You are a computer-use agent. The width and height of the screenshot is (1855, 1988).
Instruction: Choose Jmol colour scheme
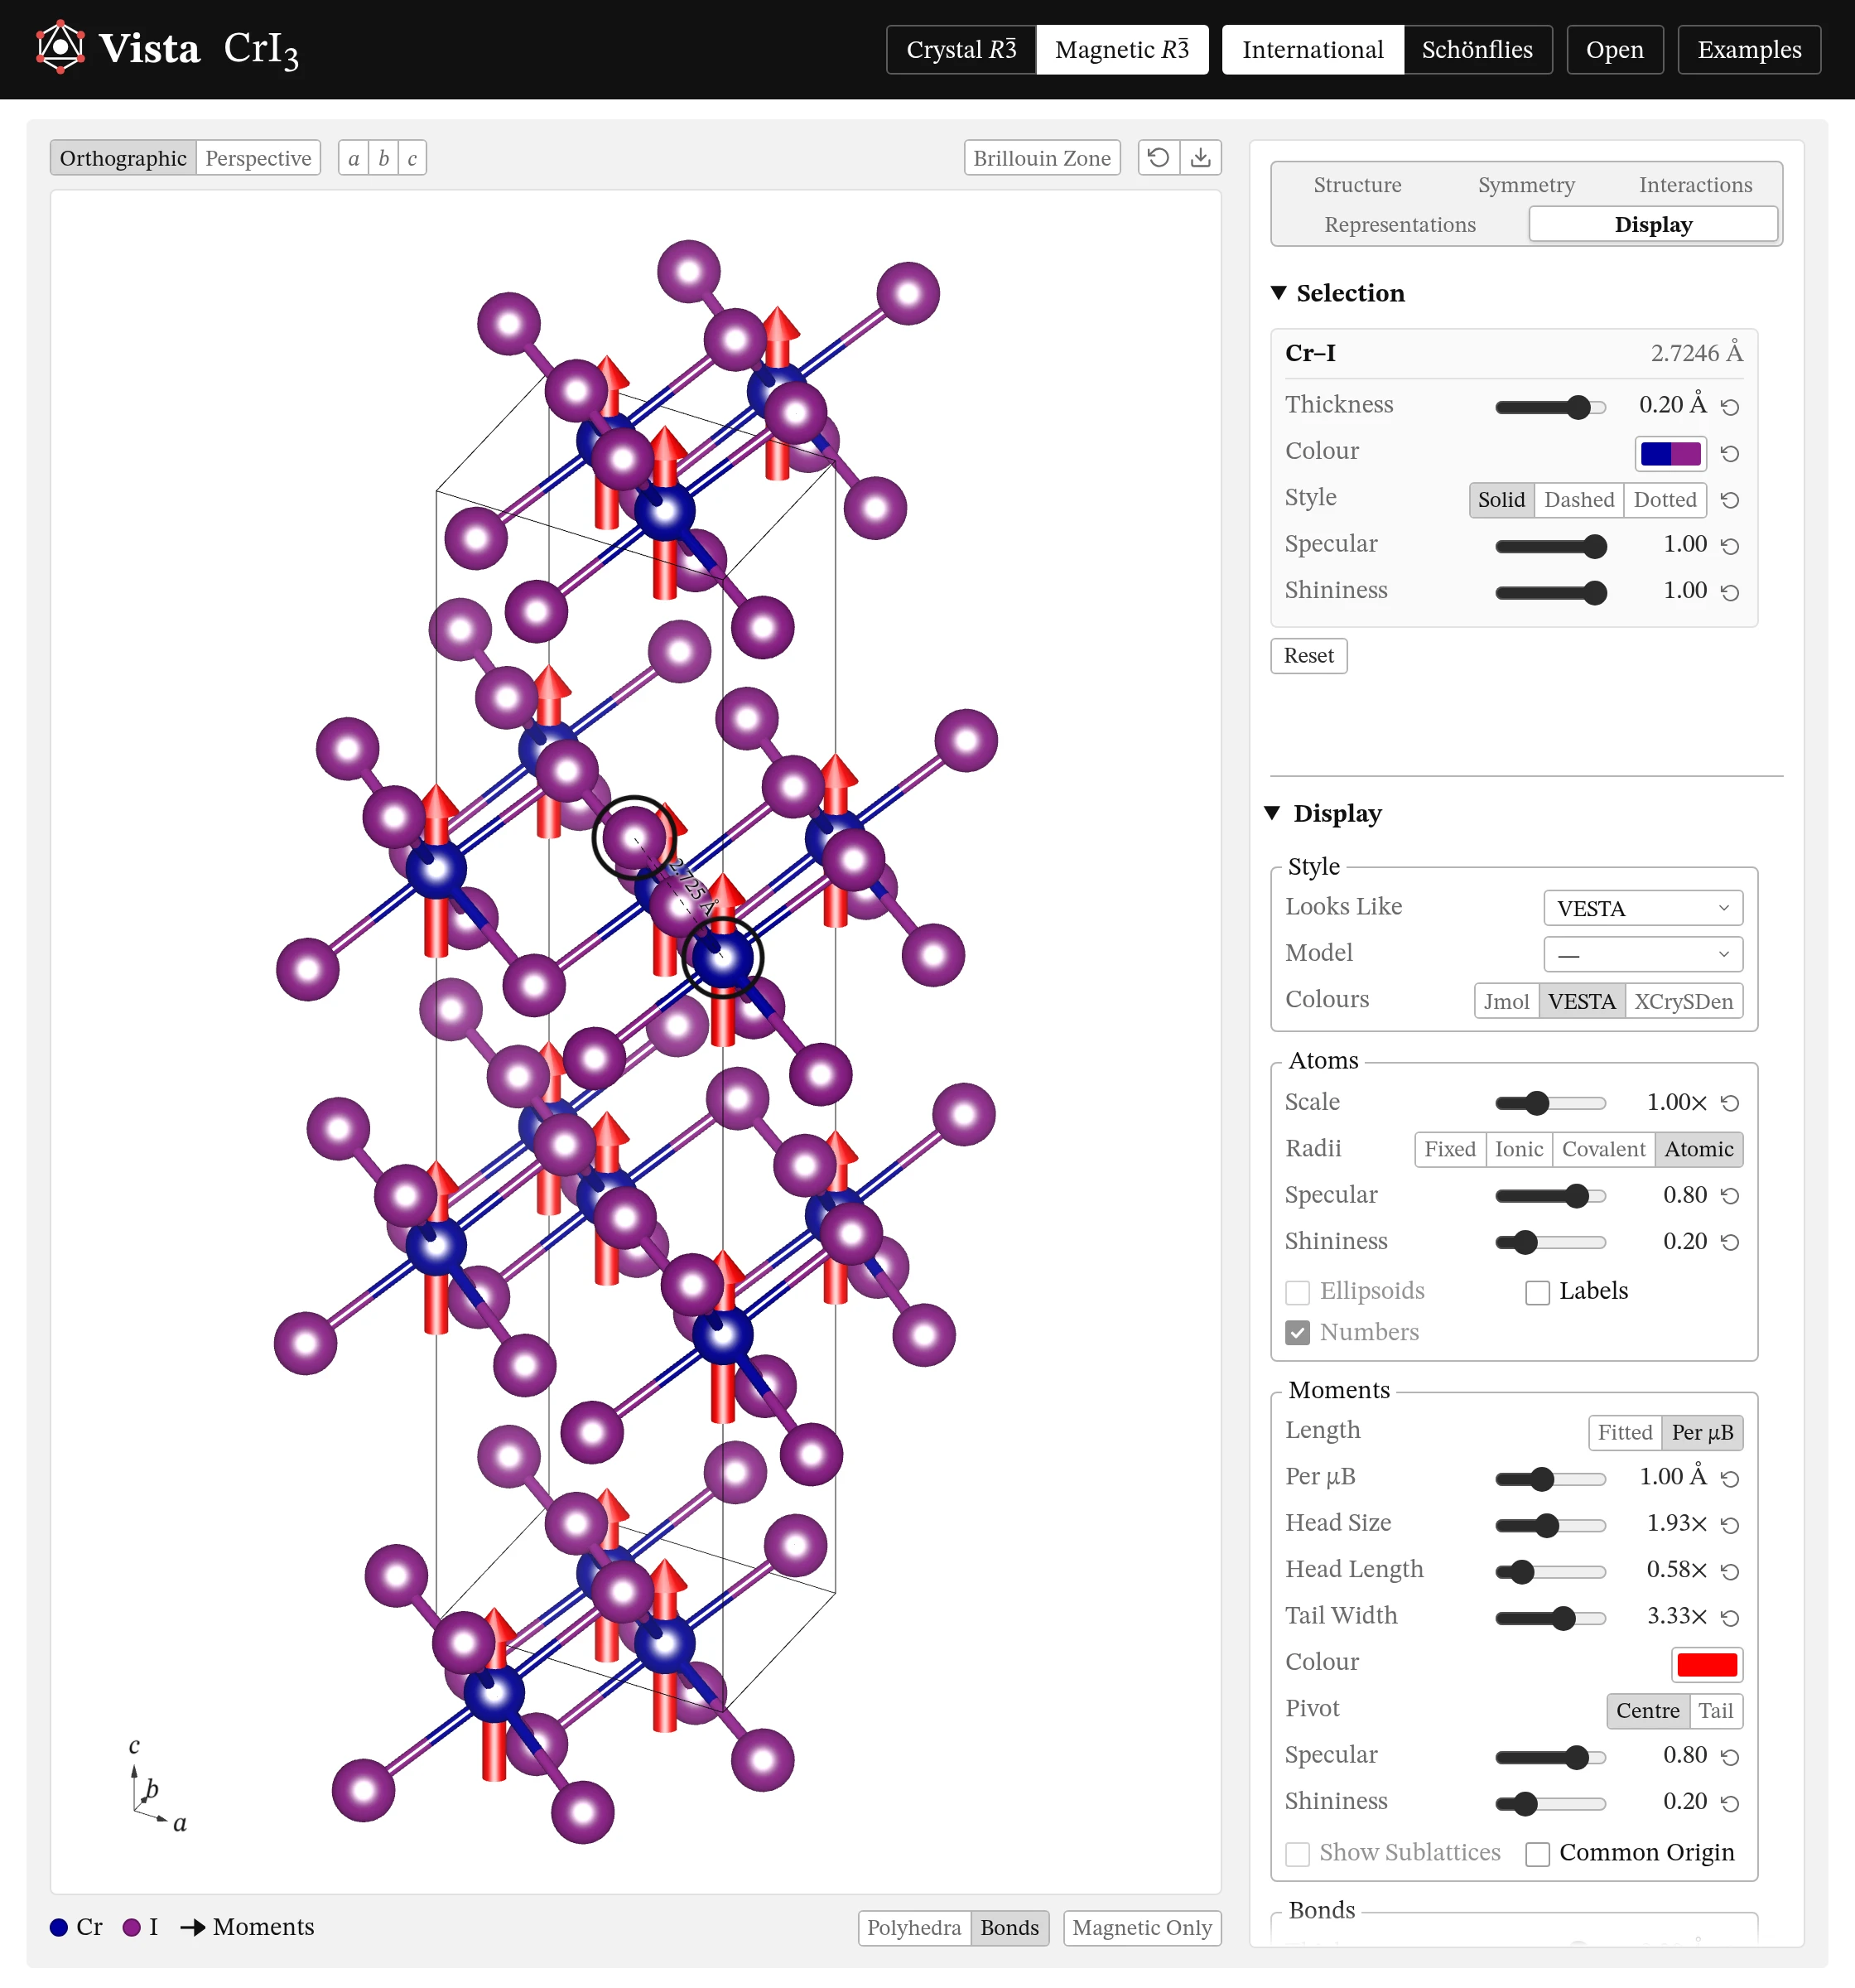click(x=1506, y=1002)
